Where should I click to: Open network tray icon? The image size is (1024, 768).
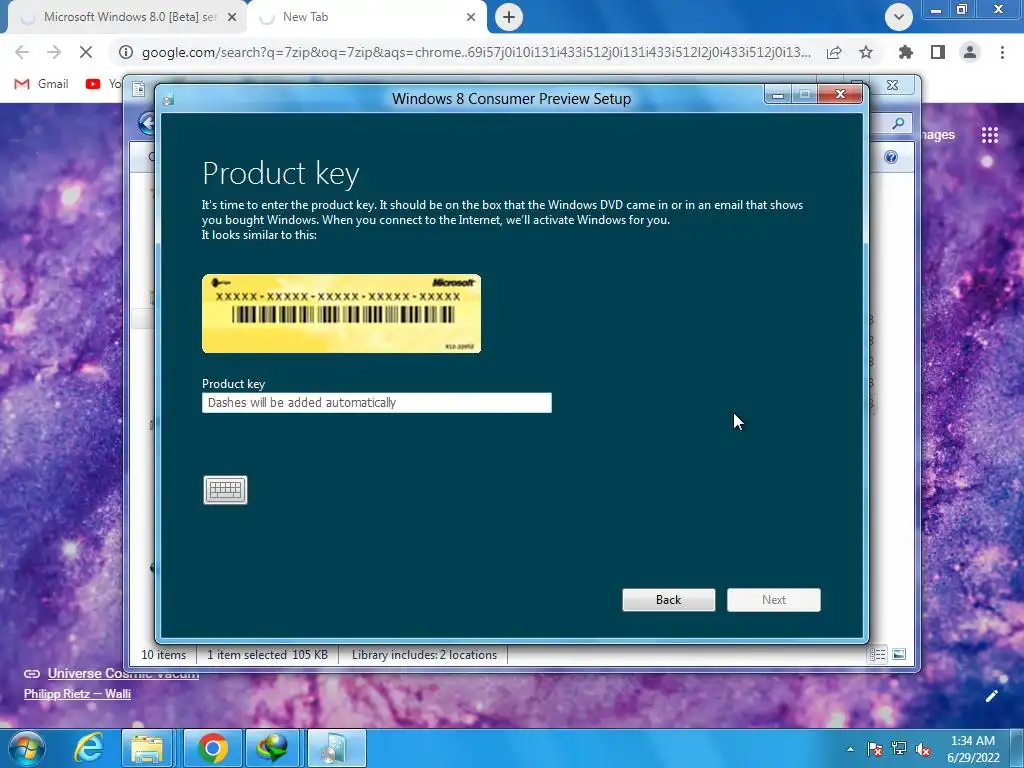click(899, 749)
